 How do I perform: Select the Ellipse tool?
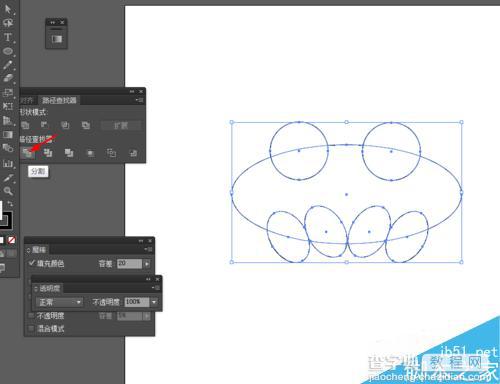click(8, 51)
